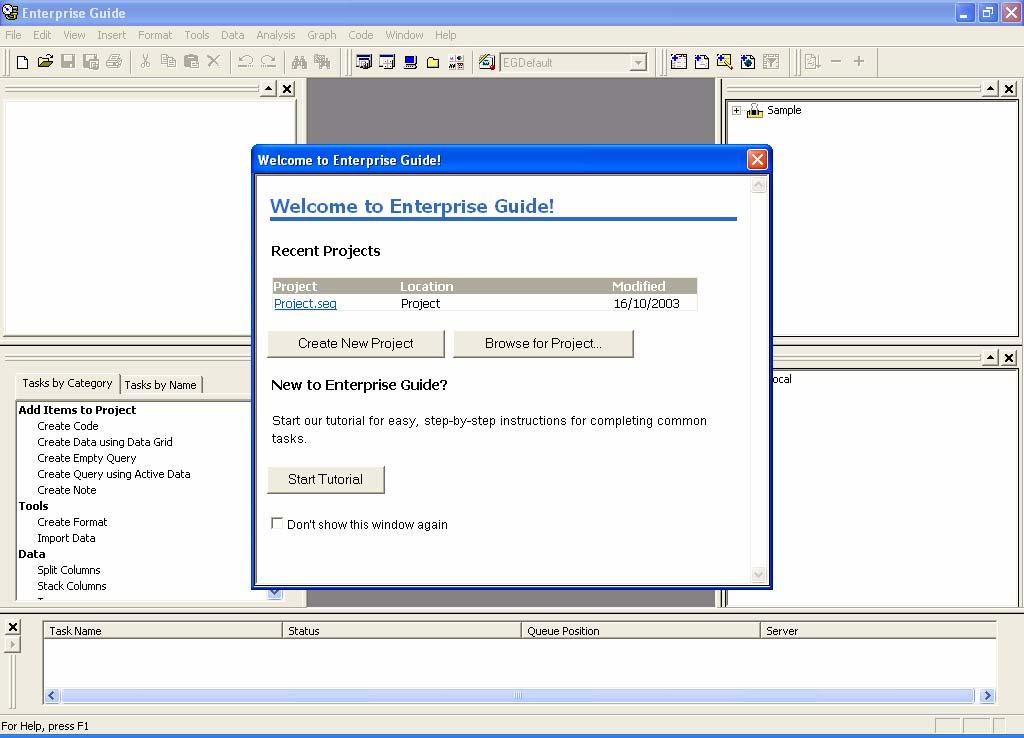Screen dimensions: 1024x738
Task: Close the top-left pane with X
Action: (287, 88)
